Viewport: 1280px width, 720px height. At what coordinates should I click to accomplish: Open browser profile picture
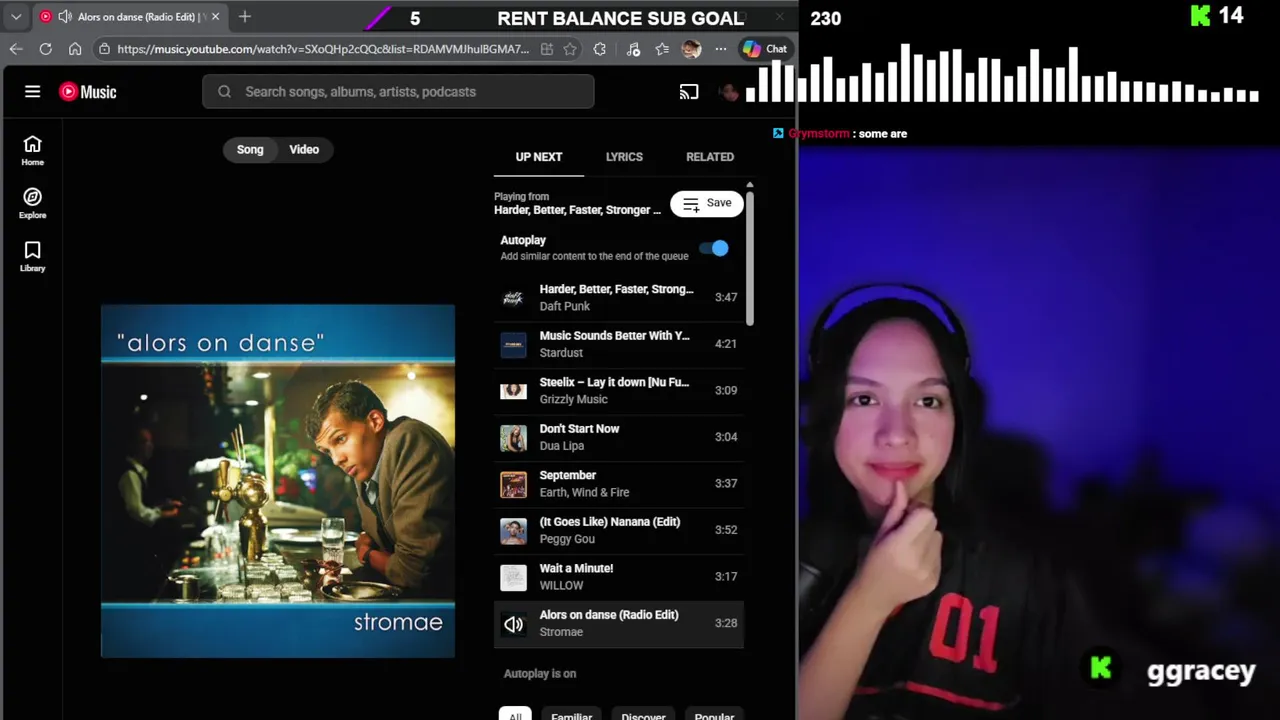coord(691,49)
